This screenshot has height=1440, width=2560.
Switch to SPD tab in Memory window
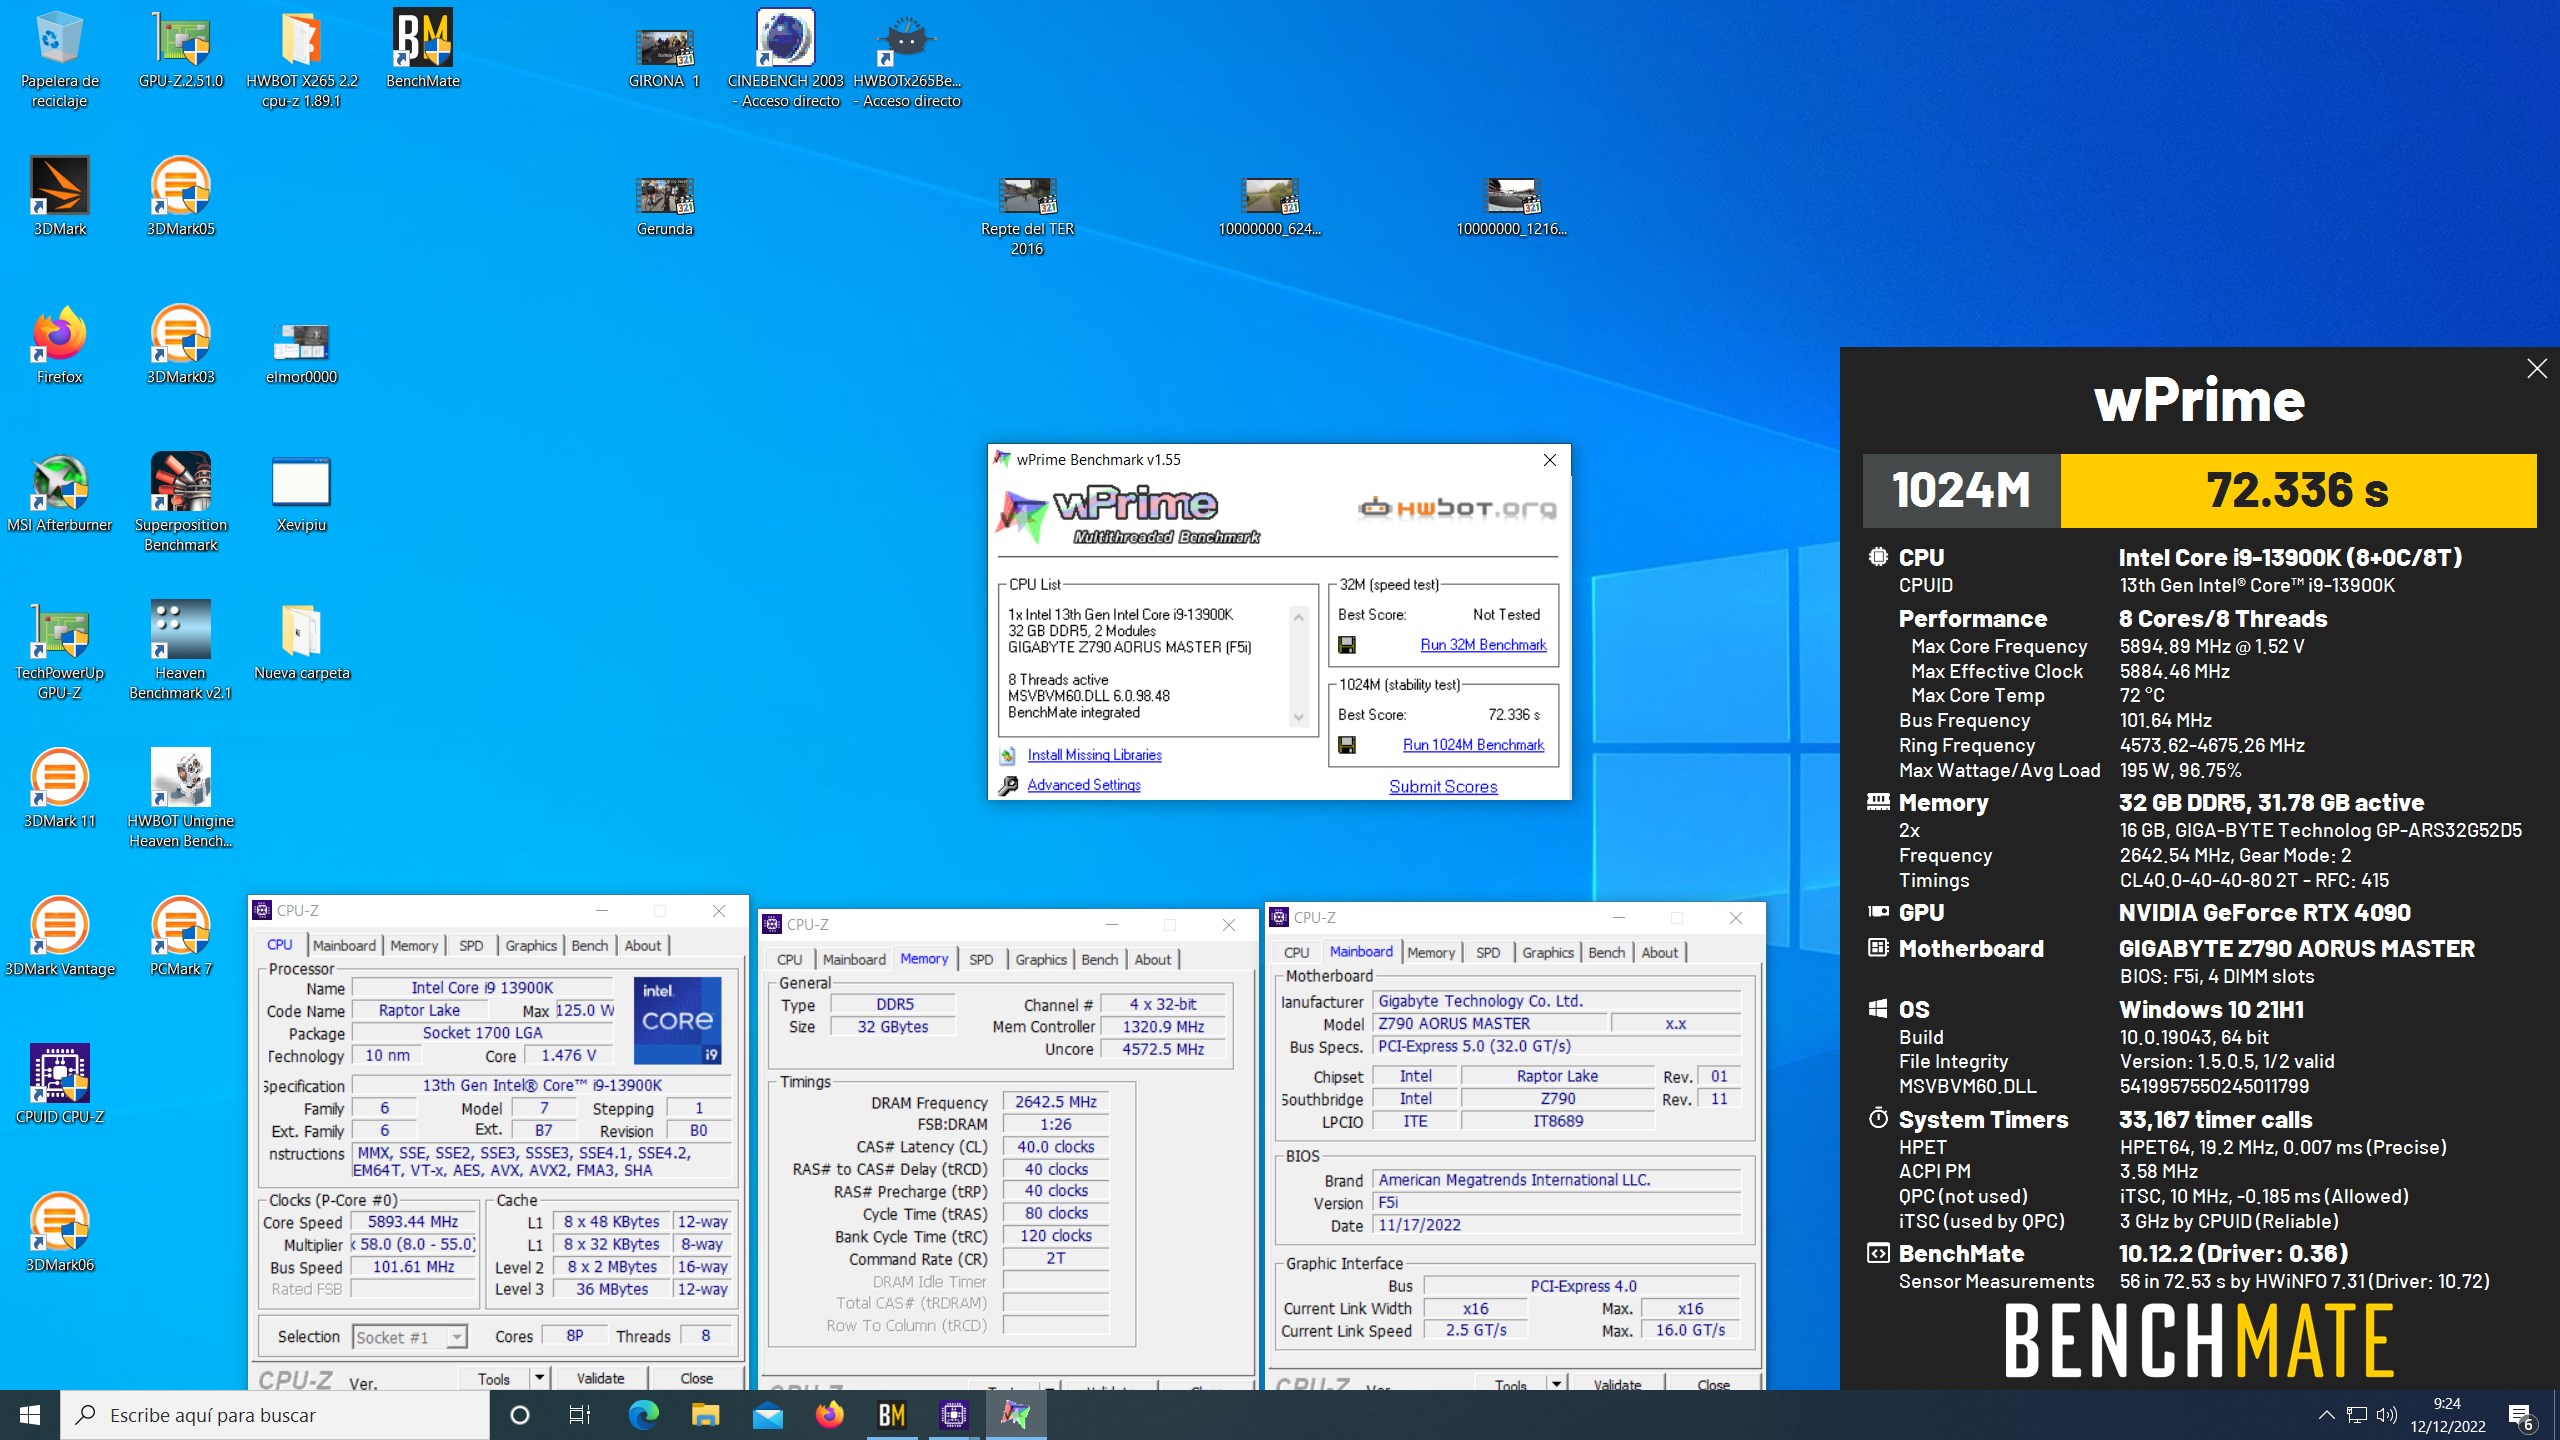[x=981, y=959]
